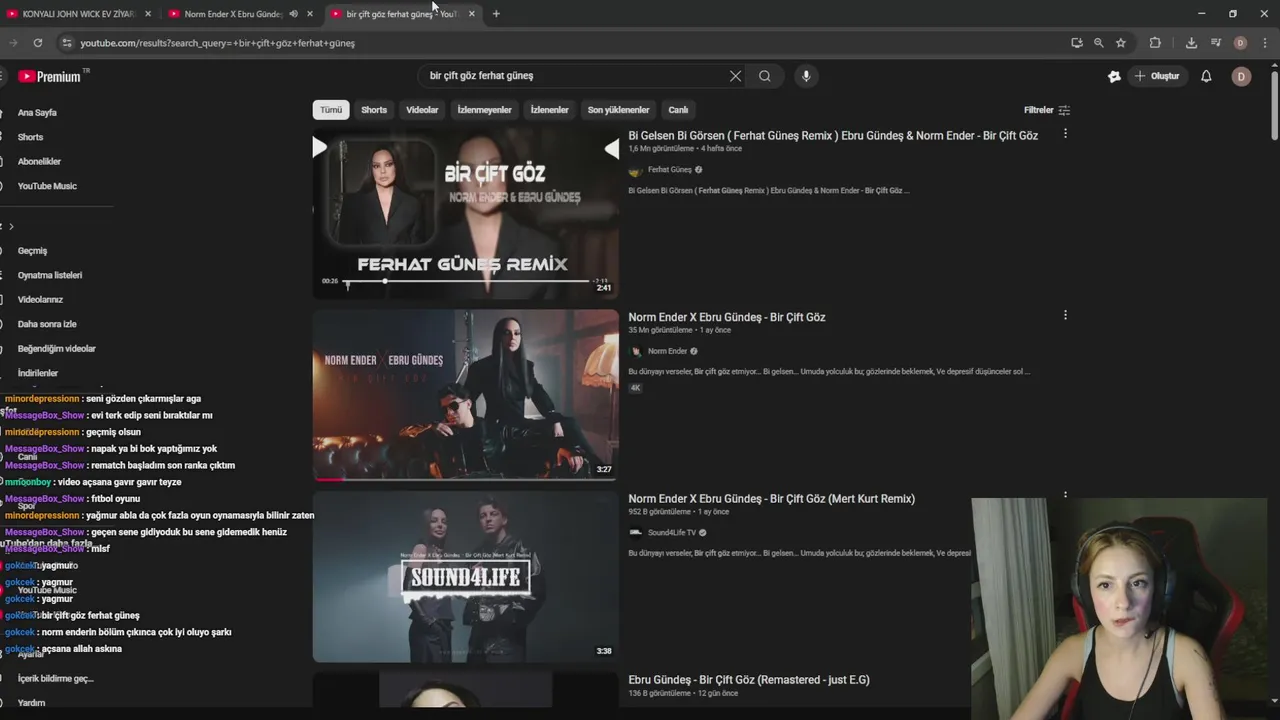Open the Filtreler filter options
The image size is (1280, 720).
coord(1046,110)
